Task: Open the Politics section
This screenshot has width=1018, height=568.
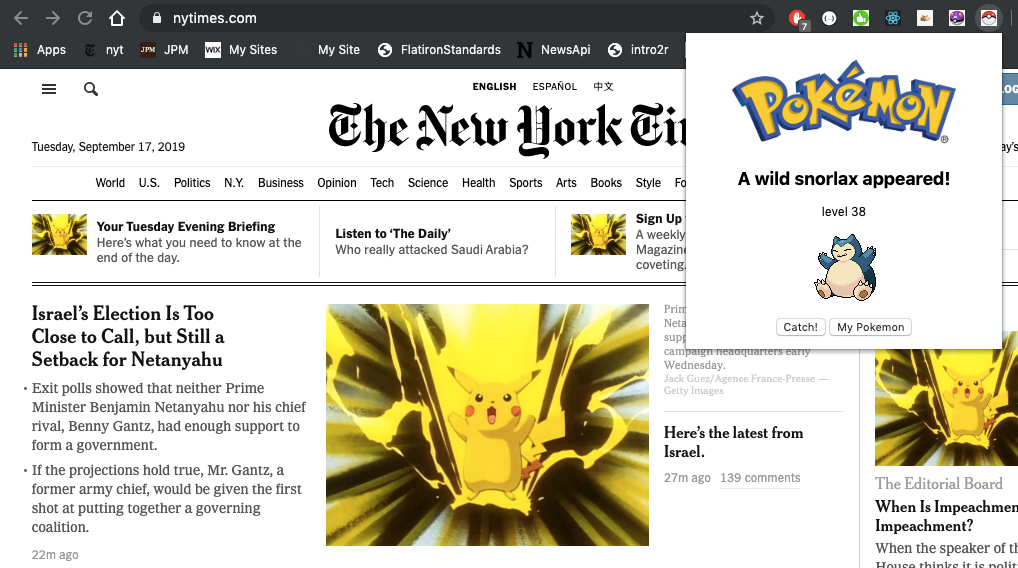Action: coord(192,183)
